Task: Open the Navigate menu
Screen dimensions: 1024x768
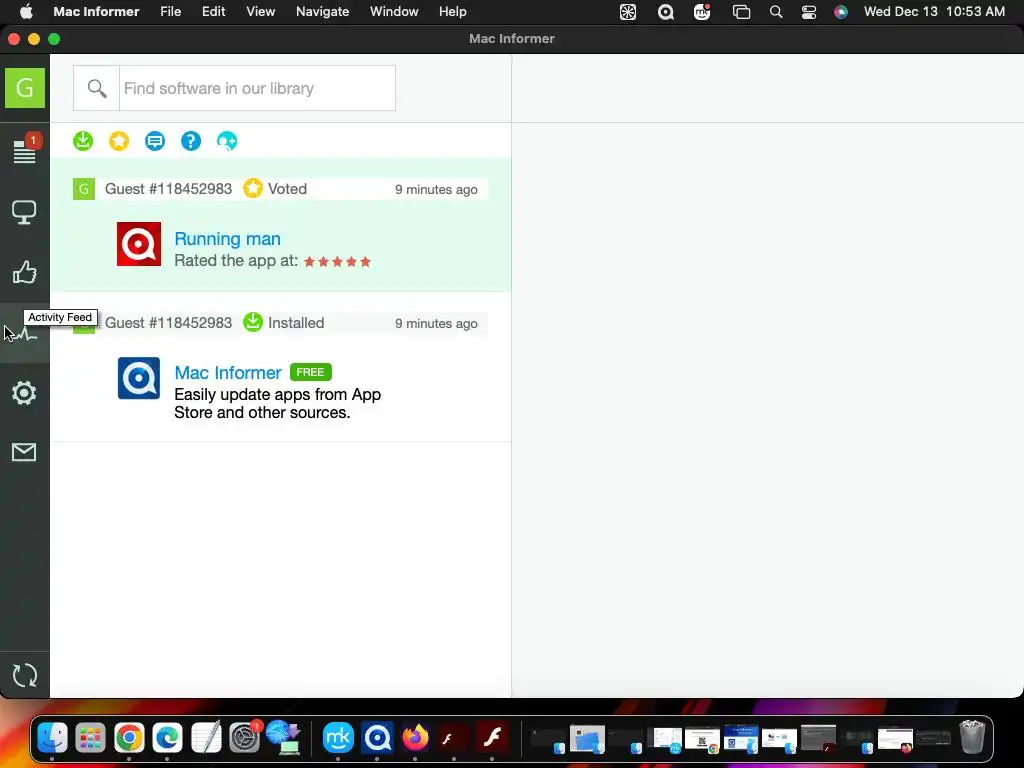Action: click(x=323, y=12)
